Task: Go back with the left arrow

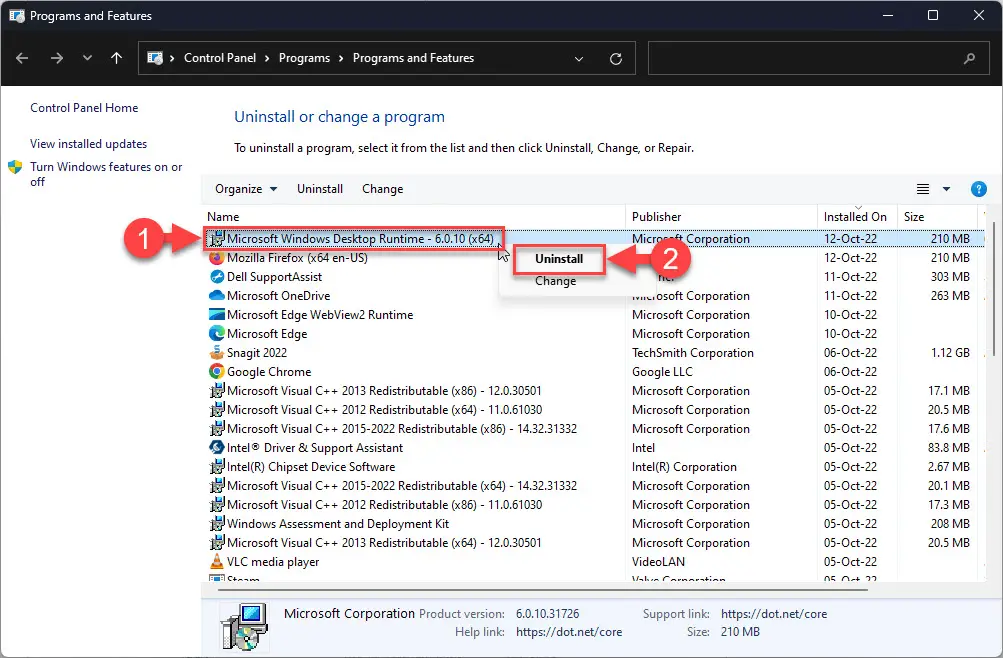Action: [22, 58]
